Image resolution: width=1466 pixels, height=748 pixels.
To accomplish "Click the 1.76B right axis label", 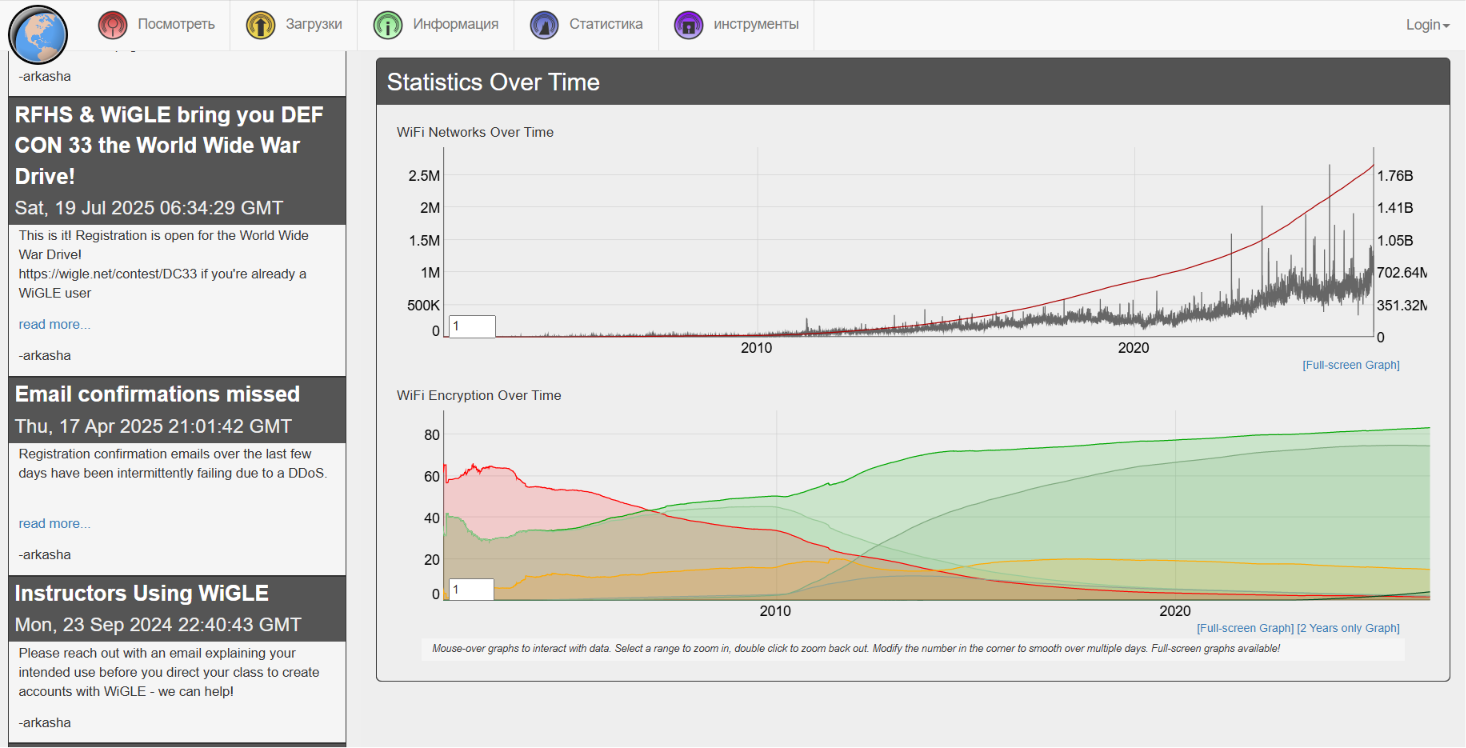I will pos(1395,176).
